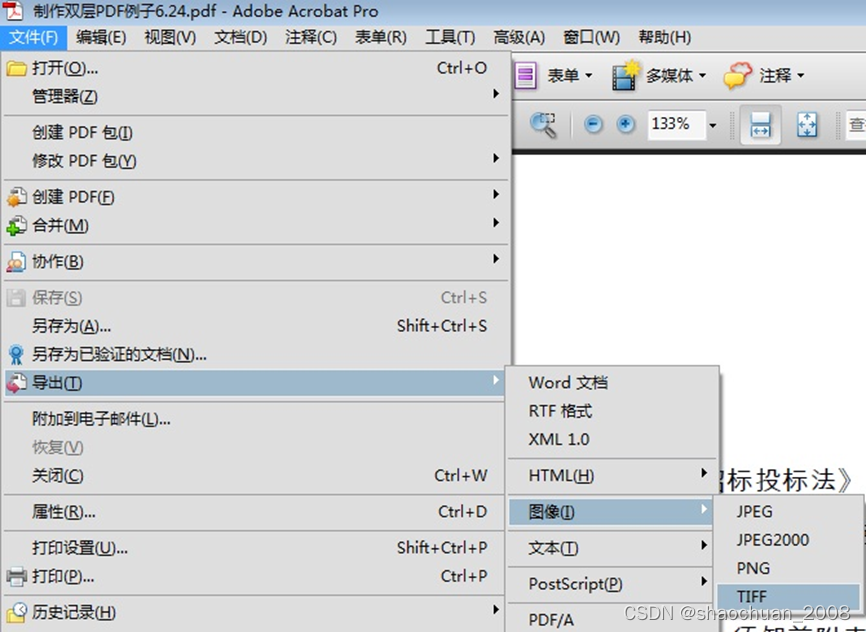Image resolution: width=866 pixels, height=632 pixels.
Task: Open the 视图(V) menu
Action: tap(170, 38)
